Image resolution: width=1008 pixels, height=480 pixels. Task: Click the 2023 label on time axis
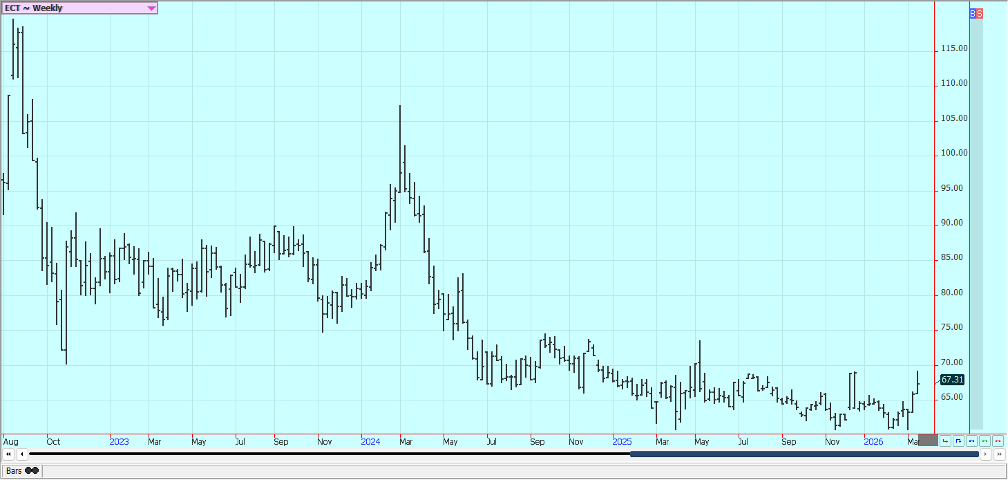(119, 440)
